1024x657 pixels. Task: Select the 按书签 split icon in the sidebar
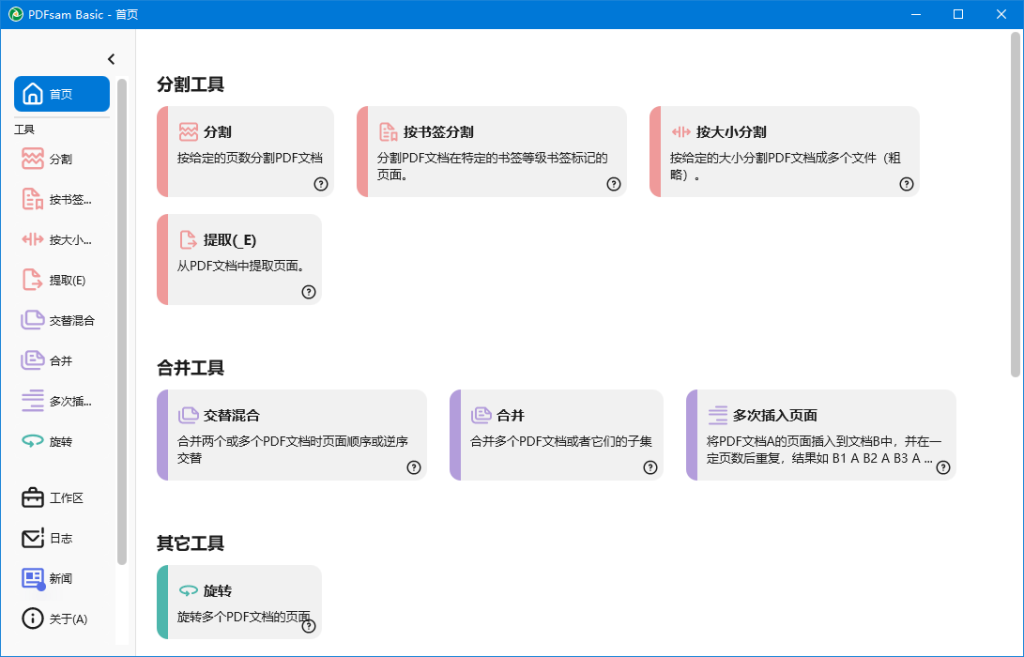point(32,199)
